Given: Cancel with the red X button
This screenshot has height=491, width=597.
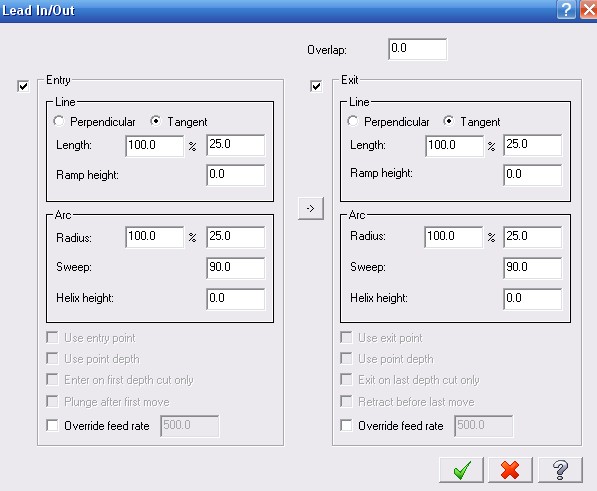Looking at the screenshot, I should 510,470.
